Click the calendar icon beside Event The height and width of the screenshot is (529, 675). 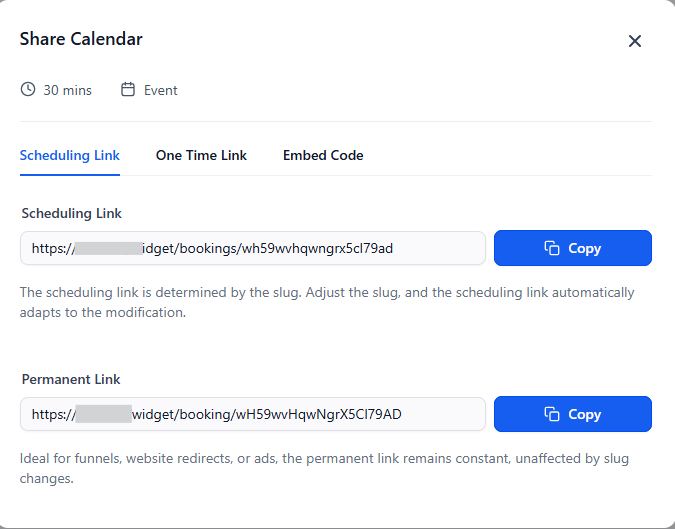click(x=128, y=90)
